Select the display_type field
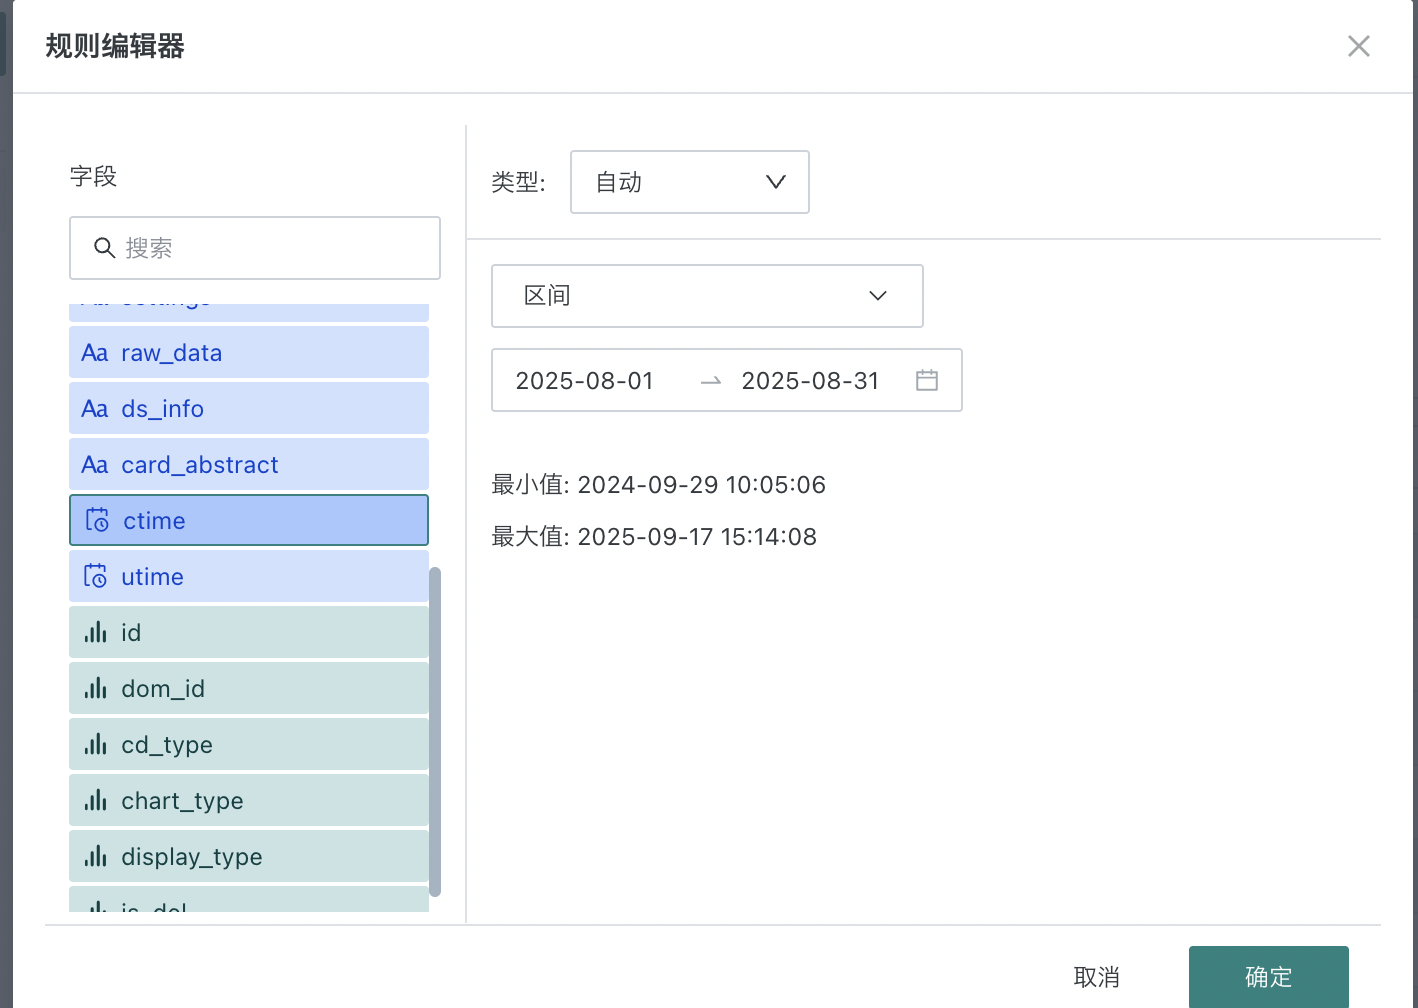This screenshot has height=1008, width=1418. [249, 856]
